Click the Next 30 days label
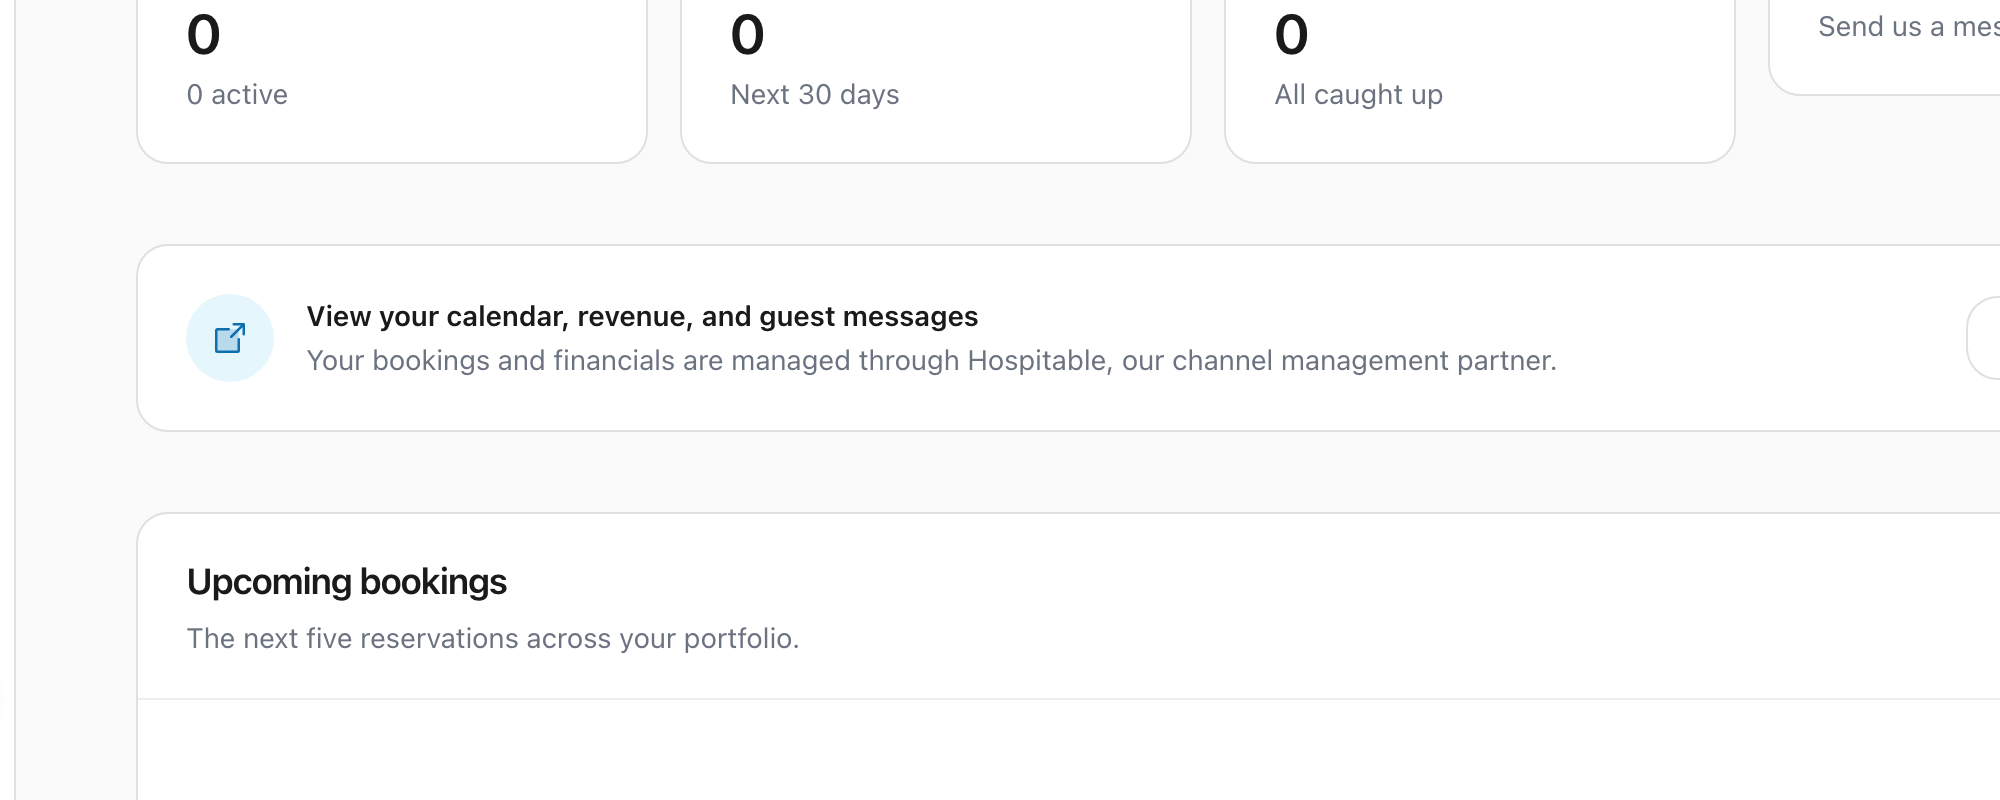The height and width of the screenshot is (800, 2000). click(x=814, y=94)
